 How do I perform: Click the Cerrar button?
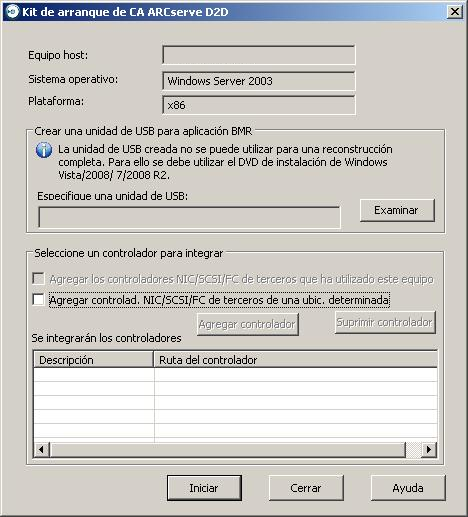[306, 488]
